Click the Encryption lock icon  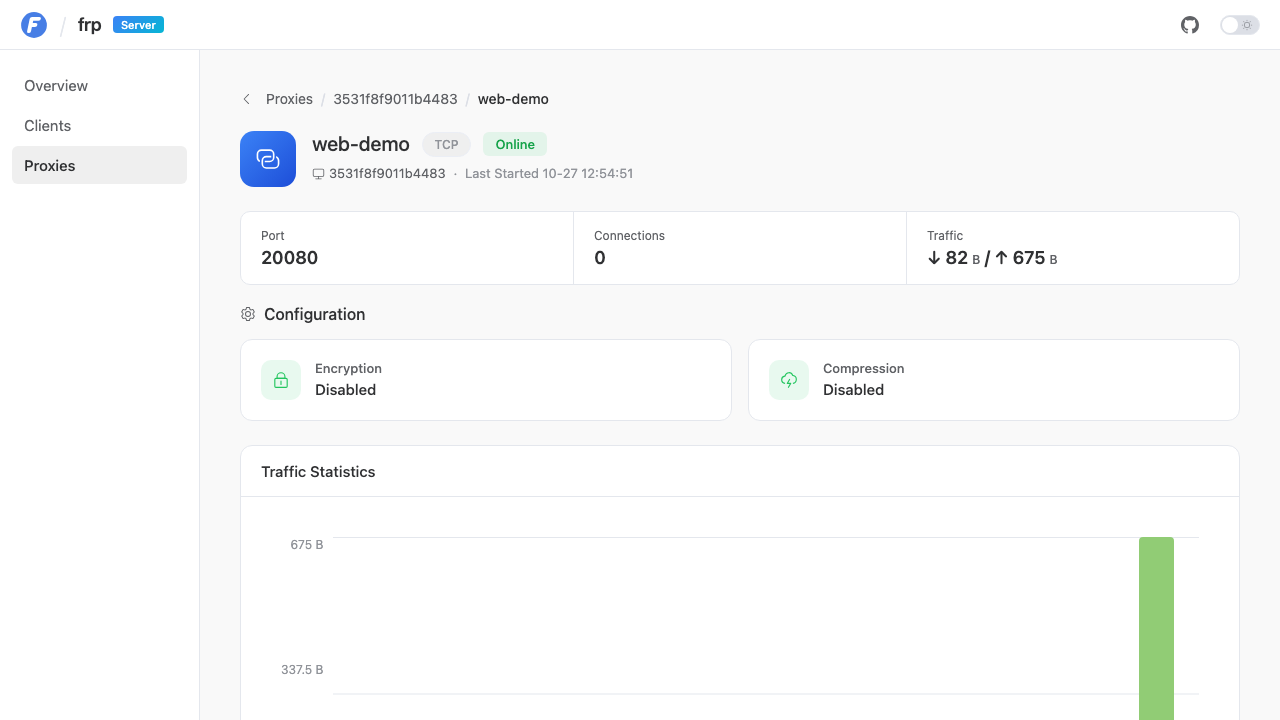281,380
